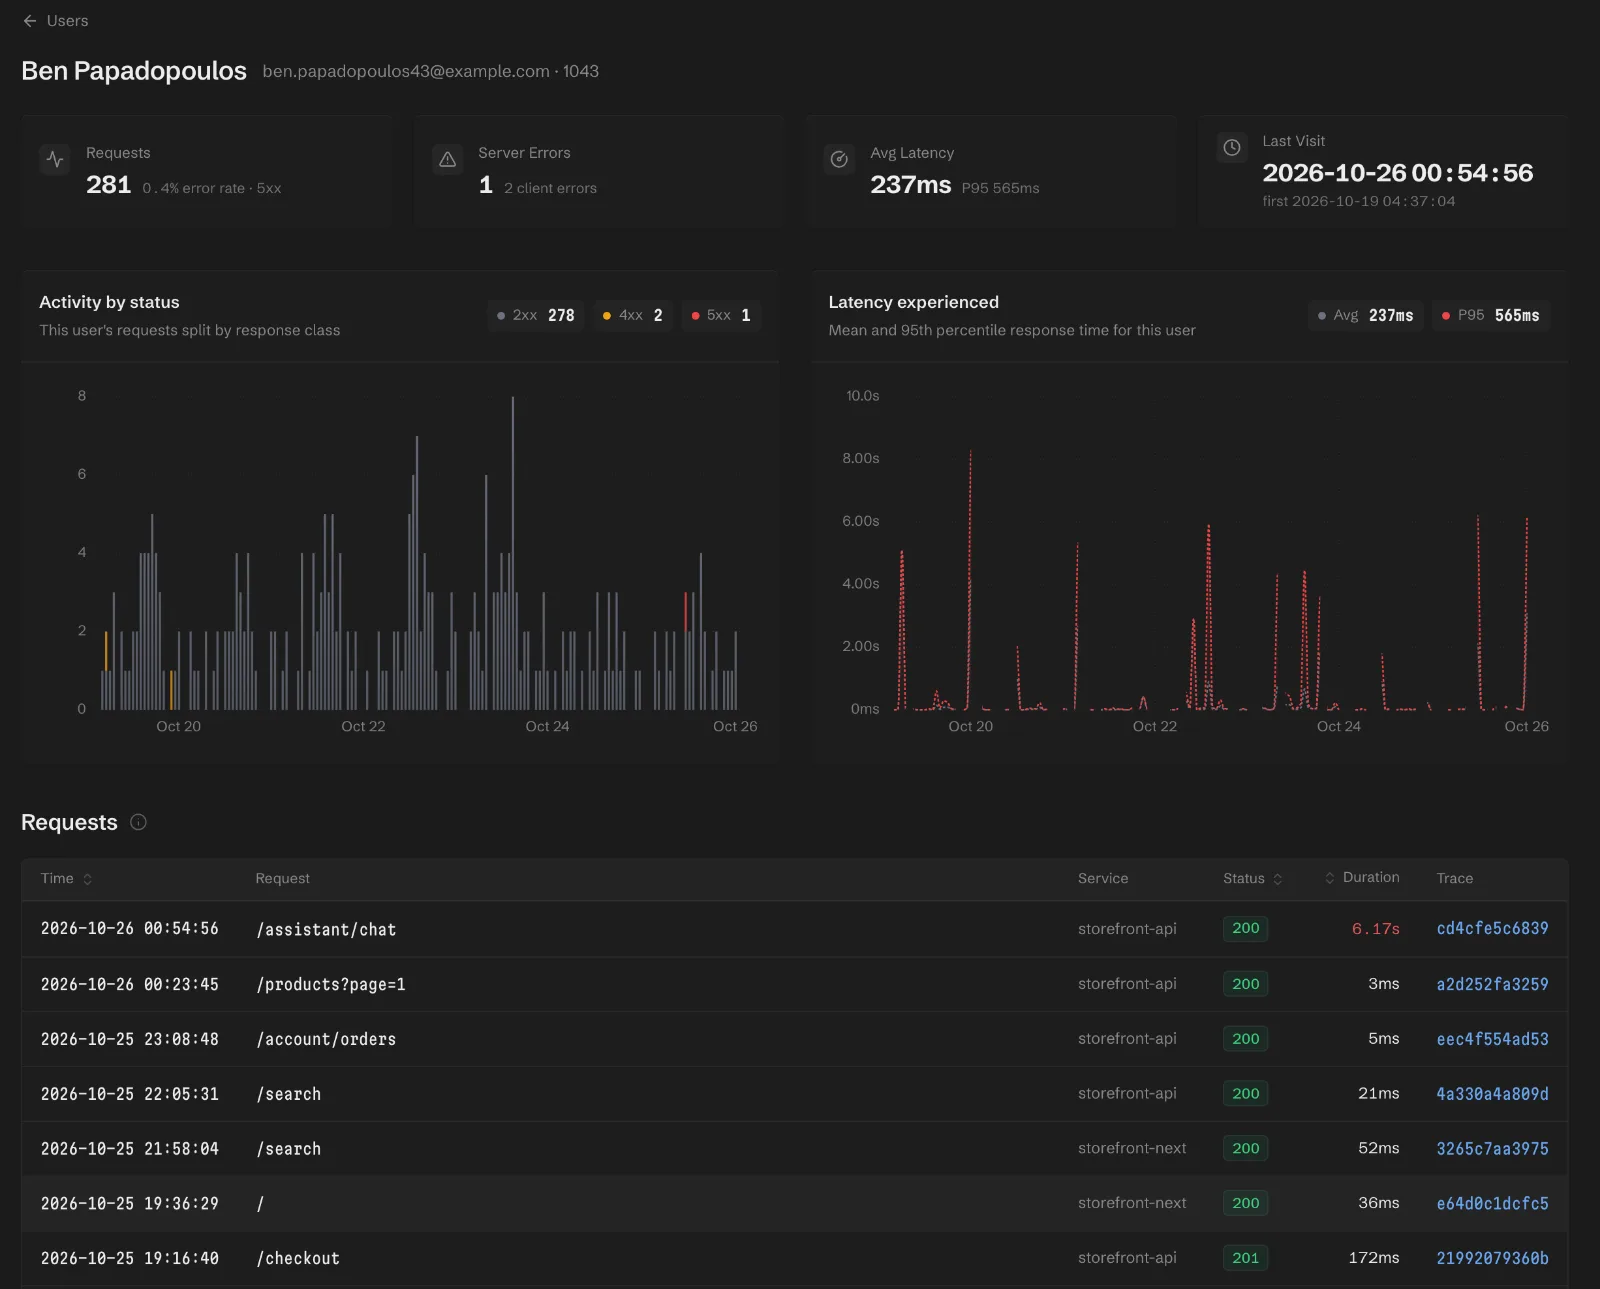Toggle the P95 latency legend

tap(1491, 315)
